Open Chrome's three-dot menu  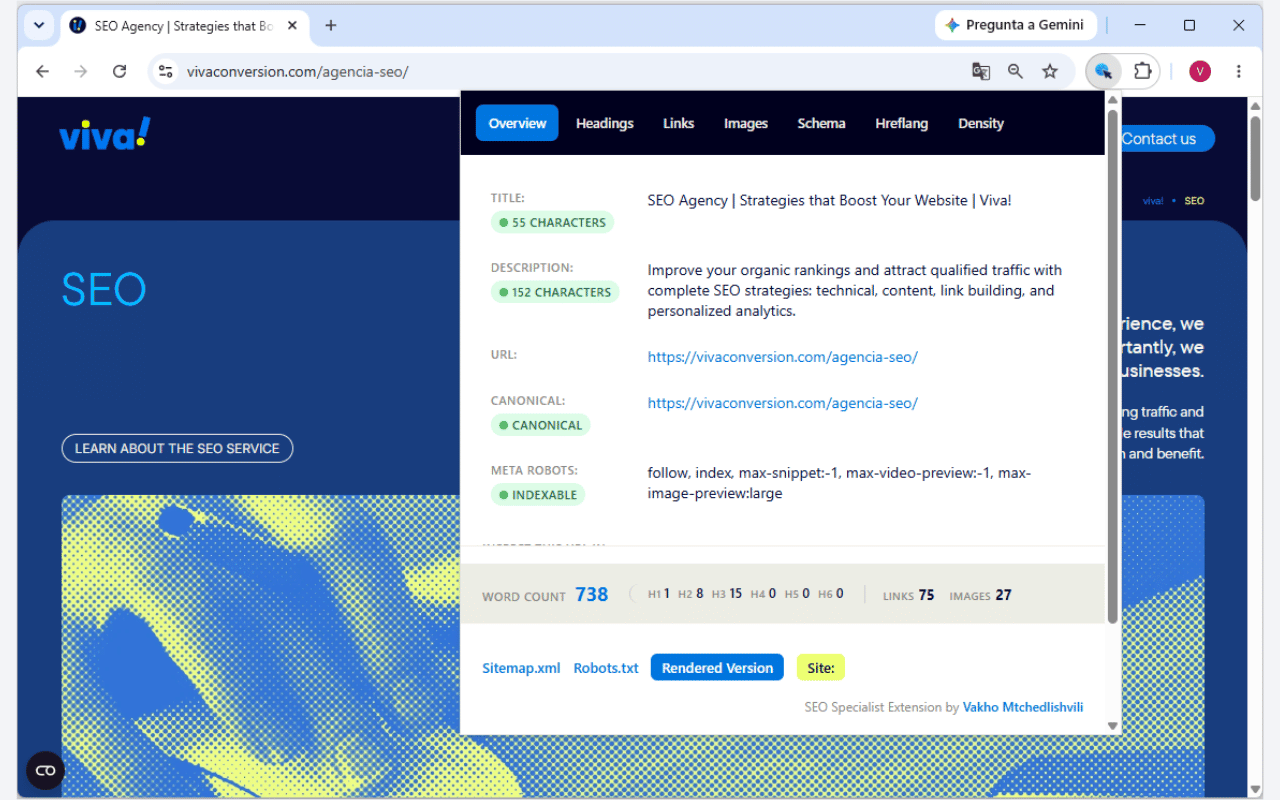click(1239, 71)
